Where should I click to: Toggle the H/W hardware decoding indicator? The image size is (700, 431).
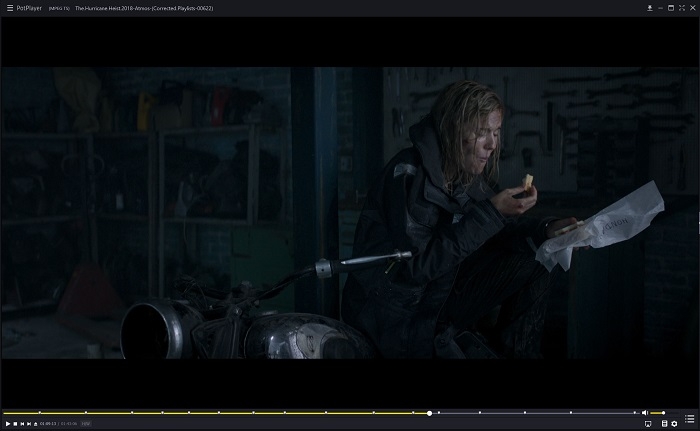point(86,423)
